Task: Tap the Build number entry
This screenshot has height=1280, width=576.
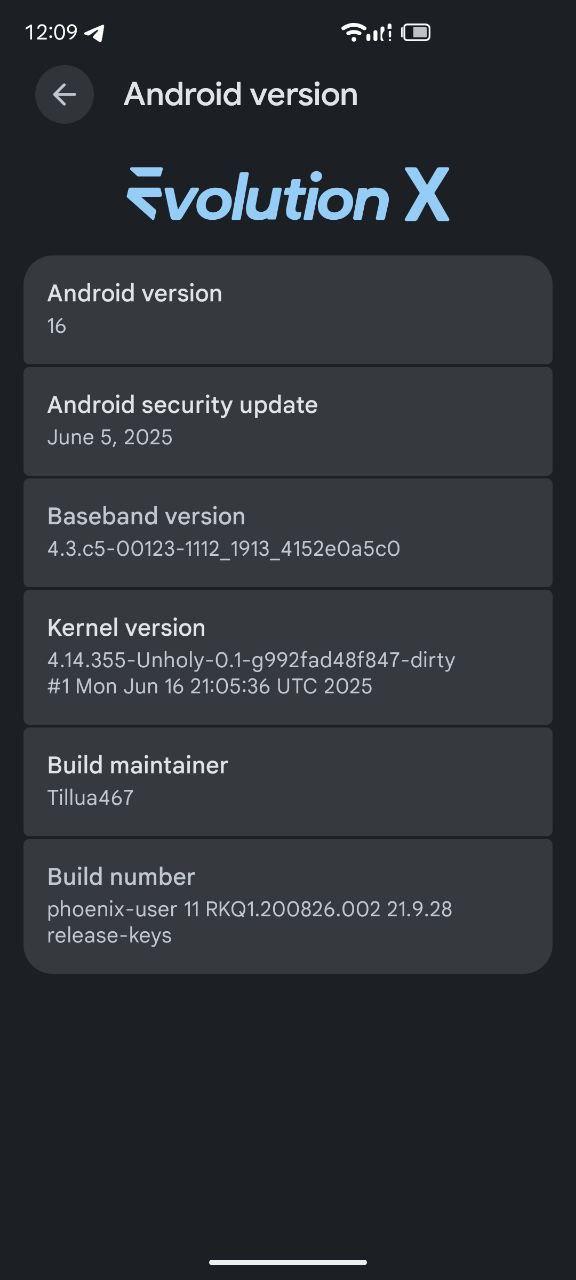Action: tap(288, 906)
